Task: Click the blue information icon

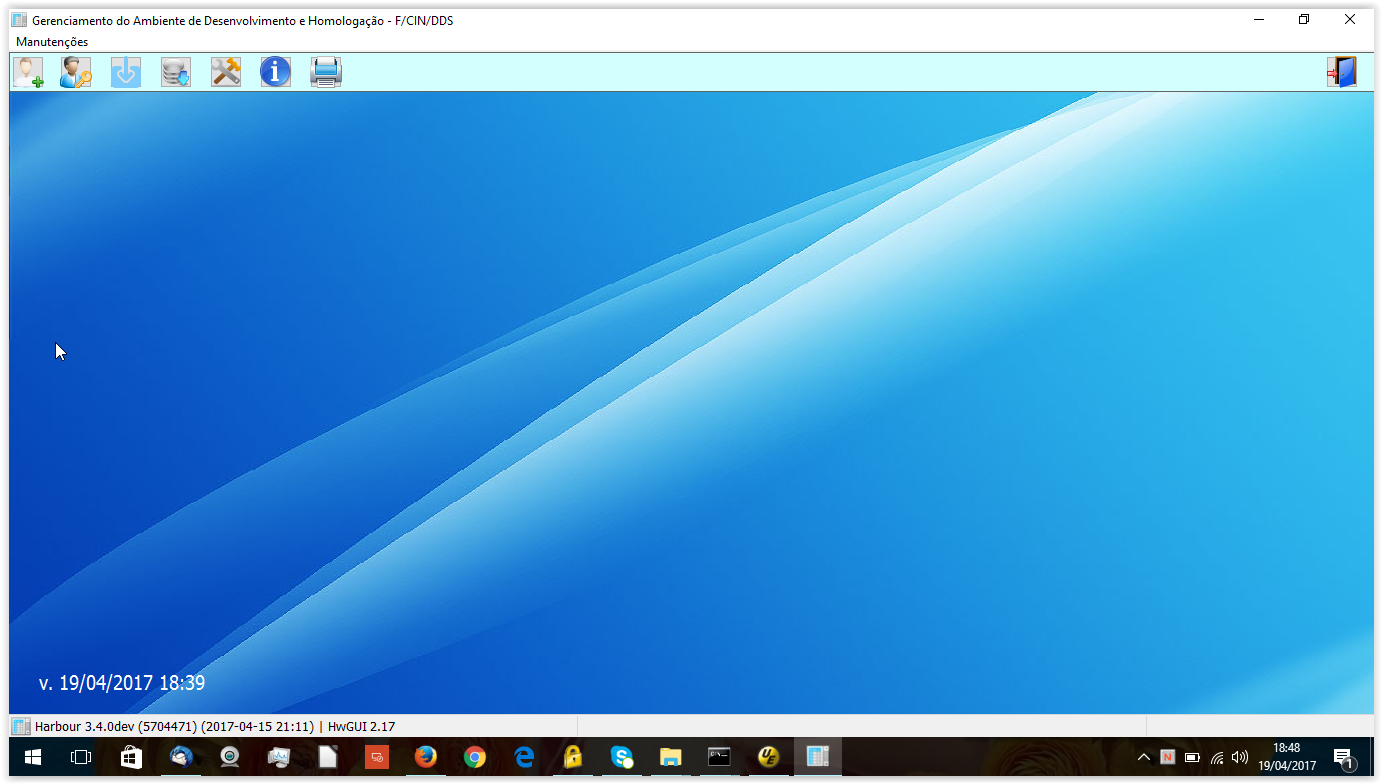Action: [276, 72]
